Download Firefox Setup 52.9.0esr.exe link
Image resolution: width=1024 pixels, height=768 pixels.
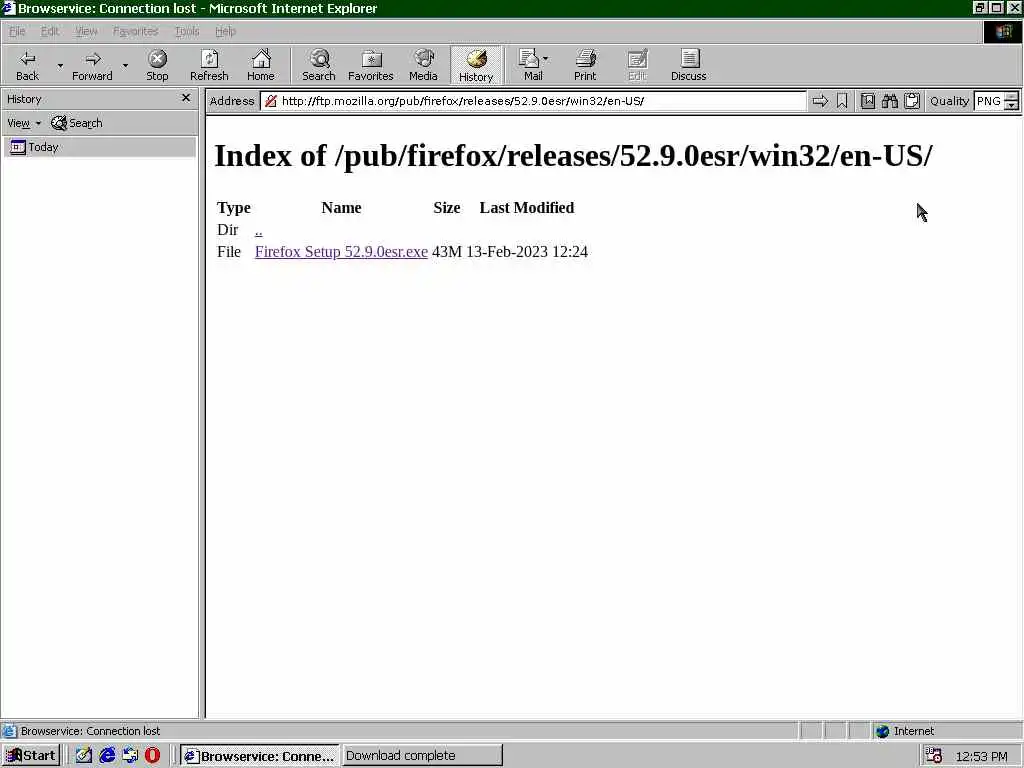341,252
